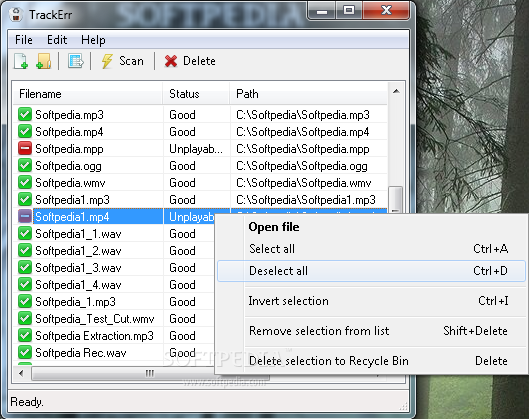Click path C:\Softpedia\Softpedia.ogg

pyautogui.click(x=302, y=166)
